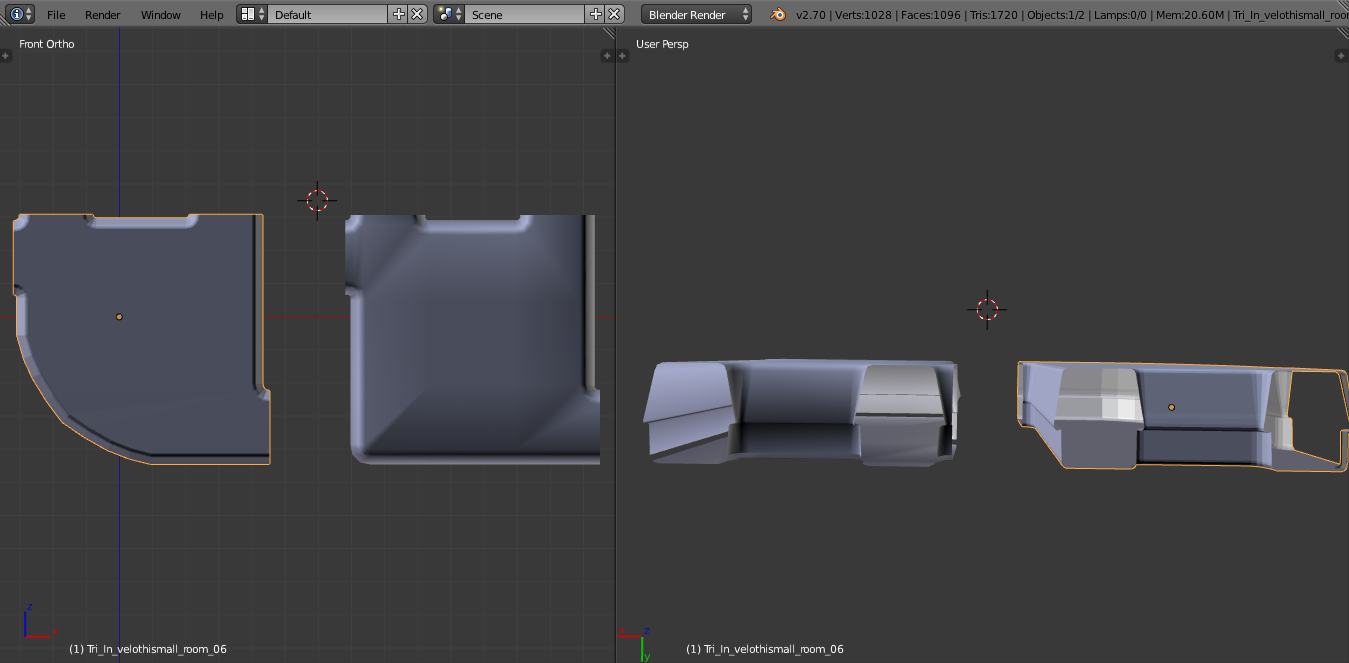Screen dimensions: 1349x663
Task: Click the "Mem:20.60M" memory readout
Action: click(1188, 15)
